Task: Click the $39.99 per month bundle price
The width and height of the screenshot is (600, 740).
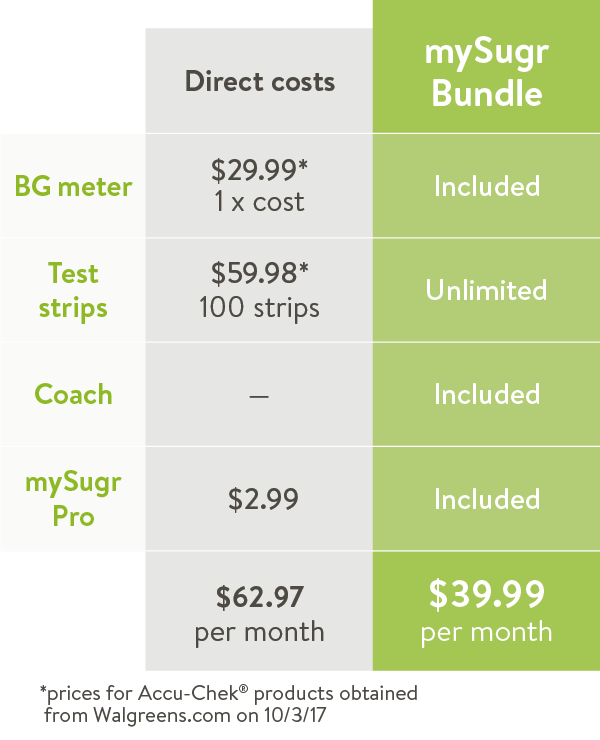Action: coord(487,611)
